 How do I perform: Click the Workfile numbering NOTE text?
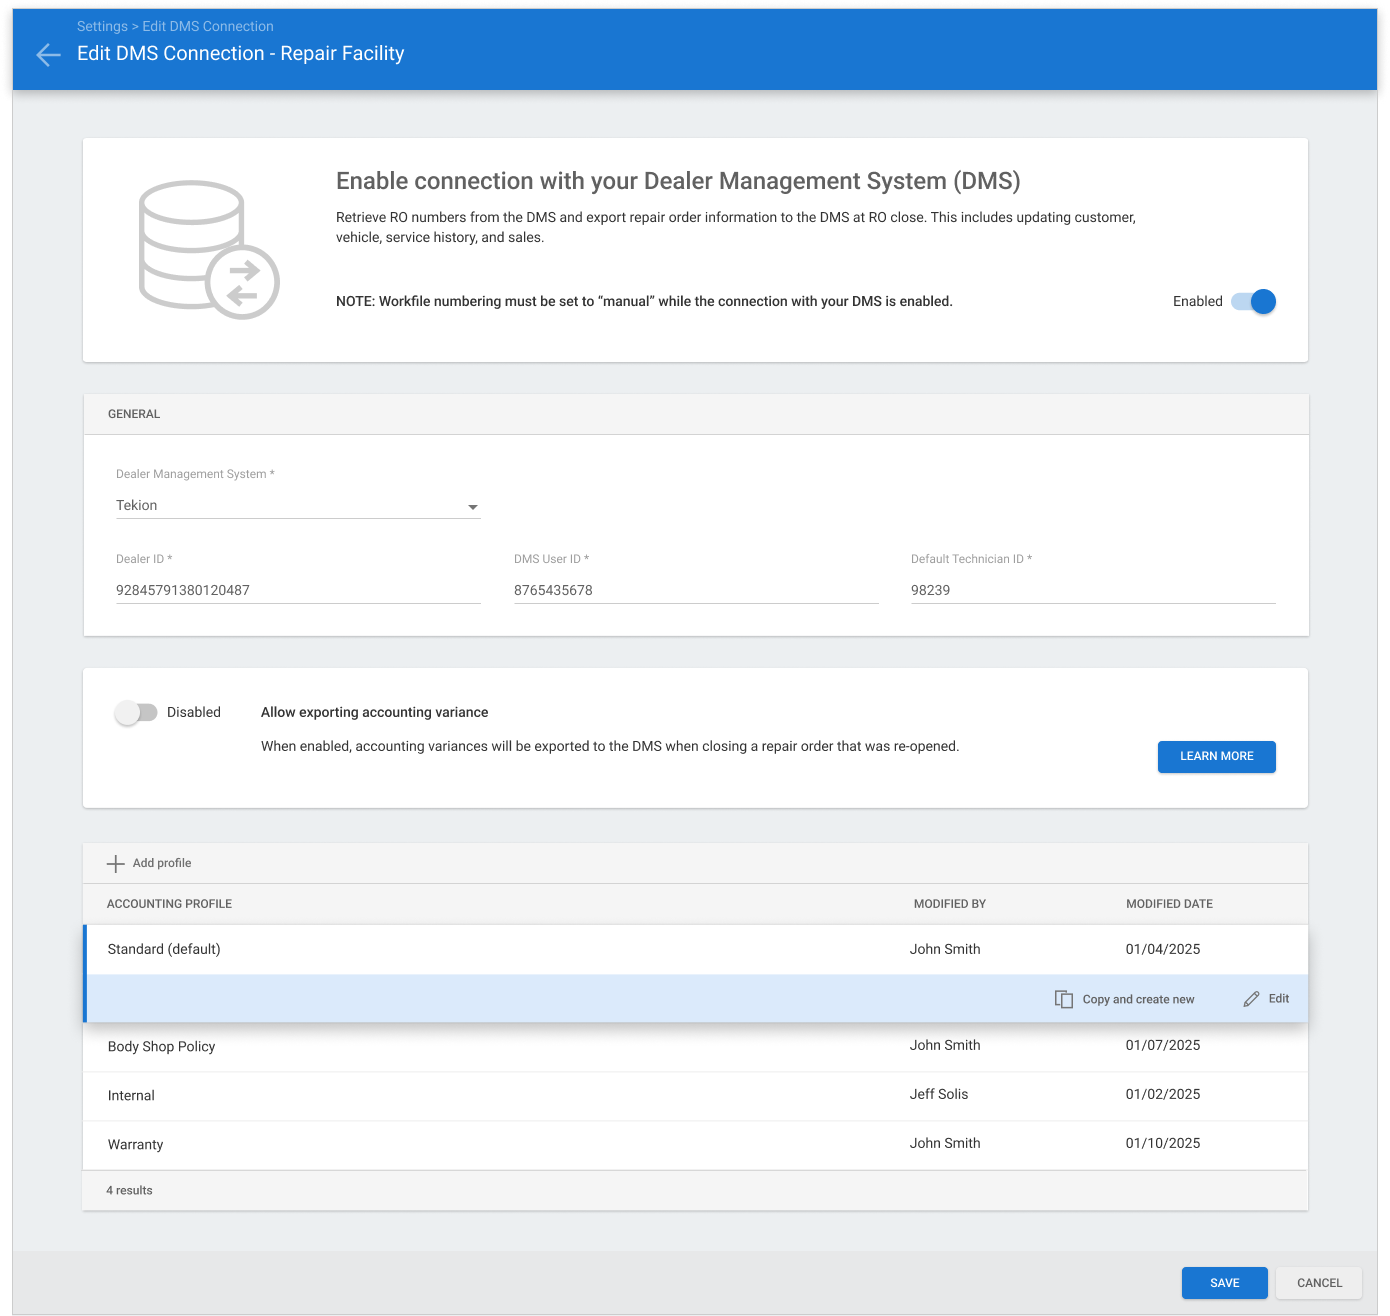pyautogui.click(x=643, y=301)
